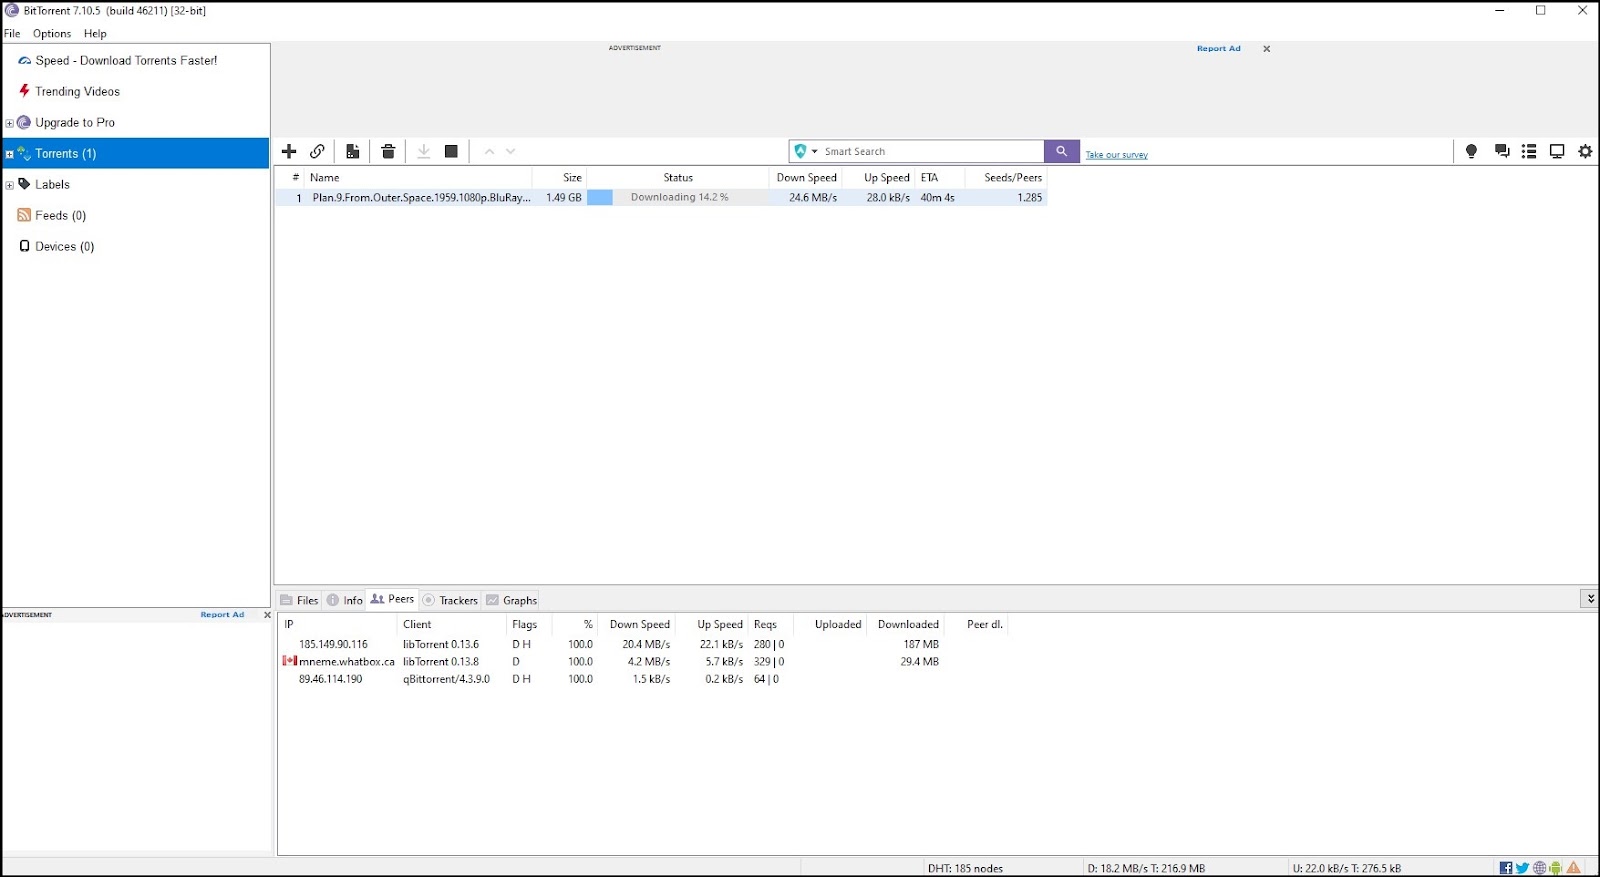
Task: Click the remote monitor icon in toolbar
Action: coord(1557,151)
